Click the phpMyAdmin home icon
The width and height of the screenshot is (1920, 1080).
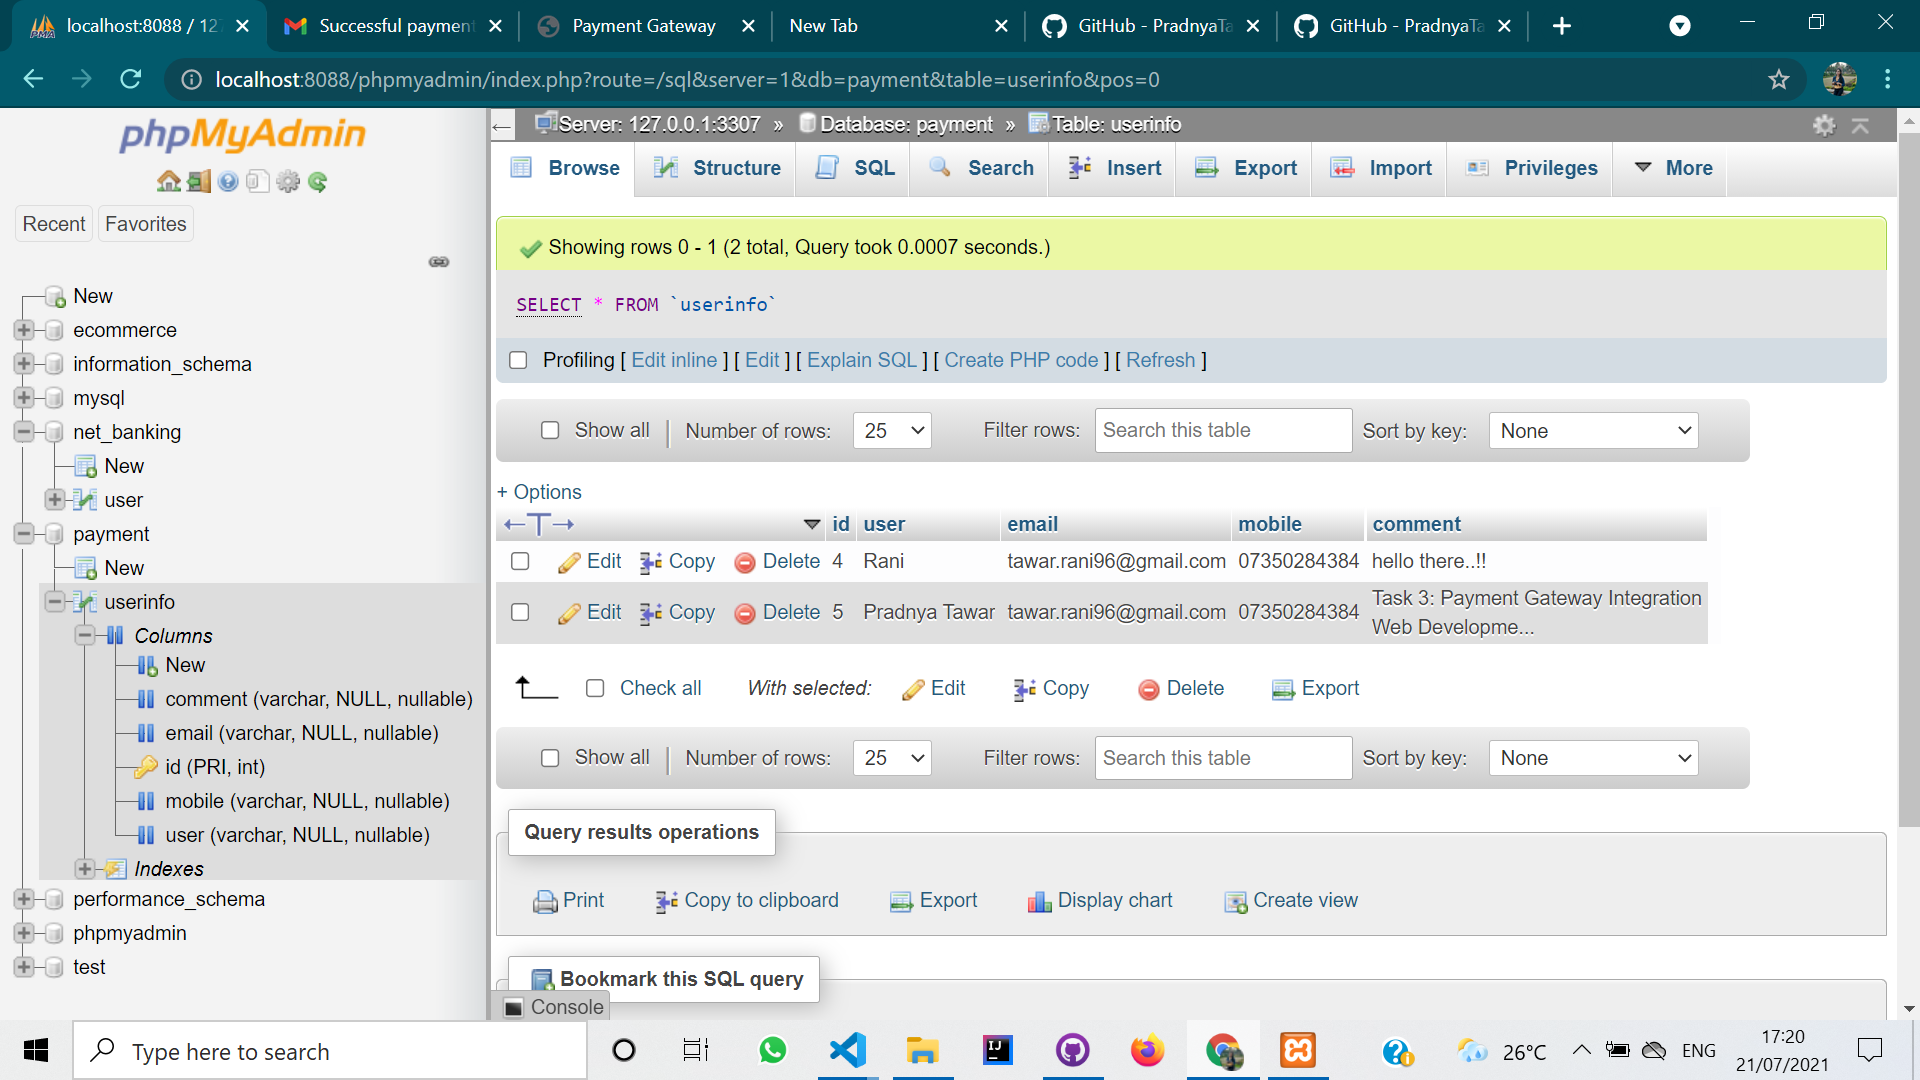click(168, 181)
